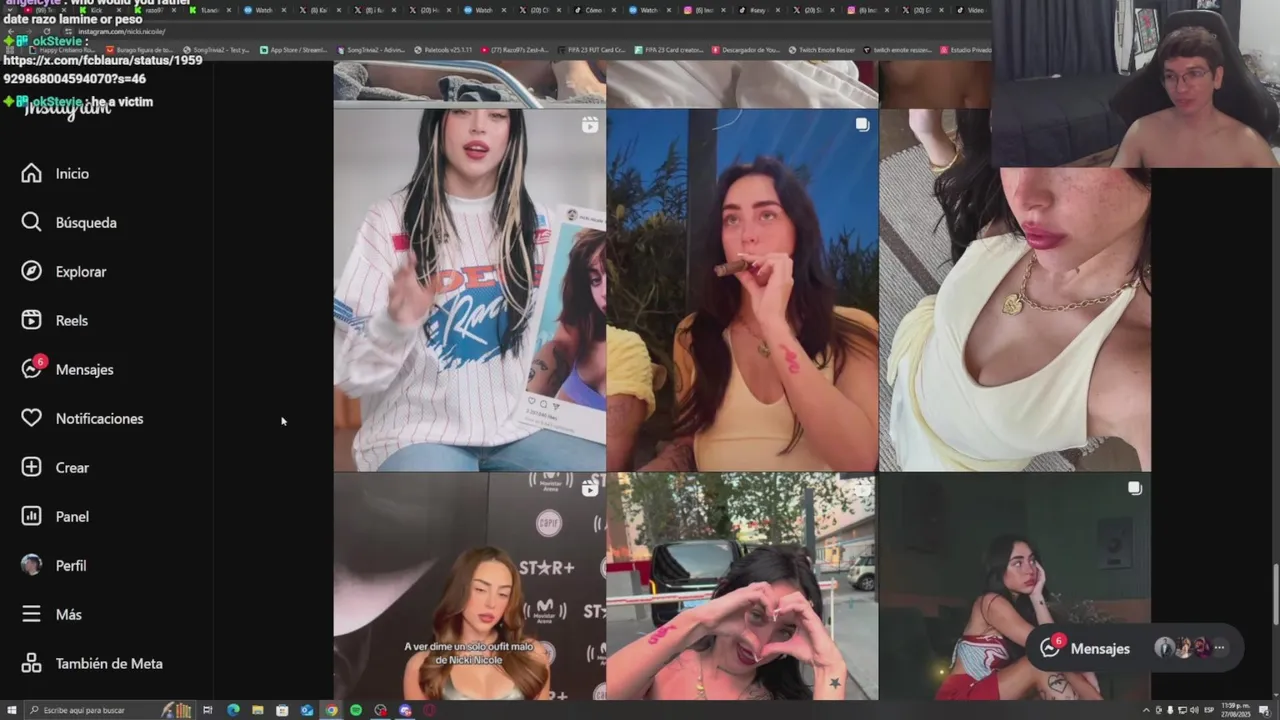Click the scrollbar down arrow
The width and height of the screenshot is (1280, 720).
pos(1274,693)
